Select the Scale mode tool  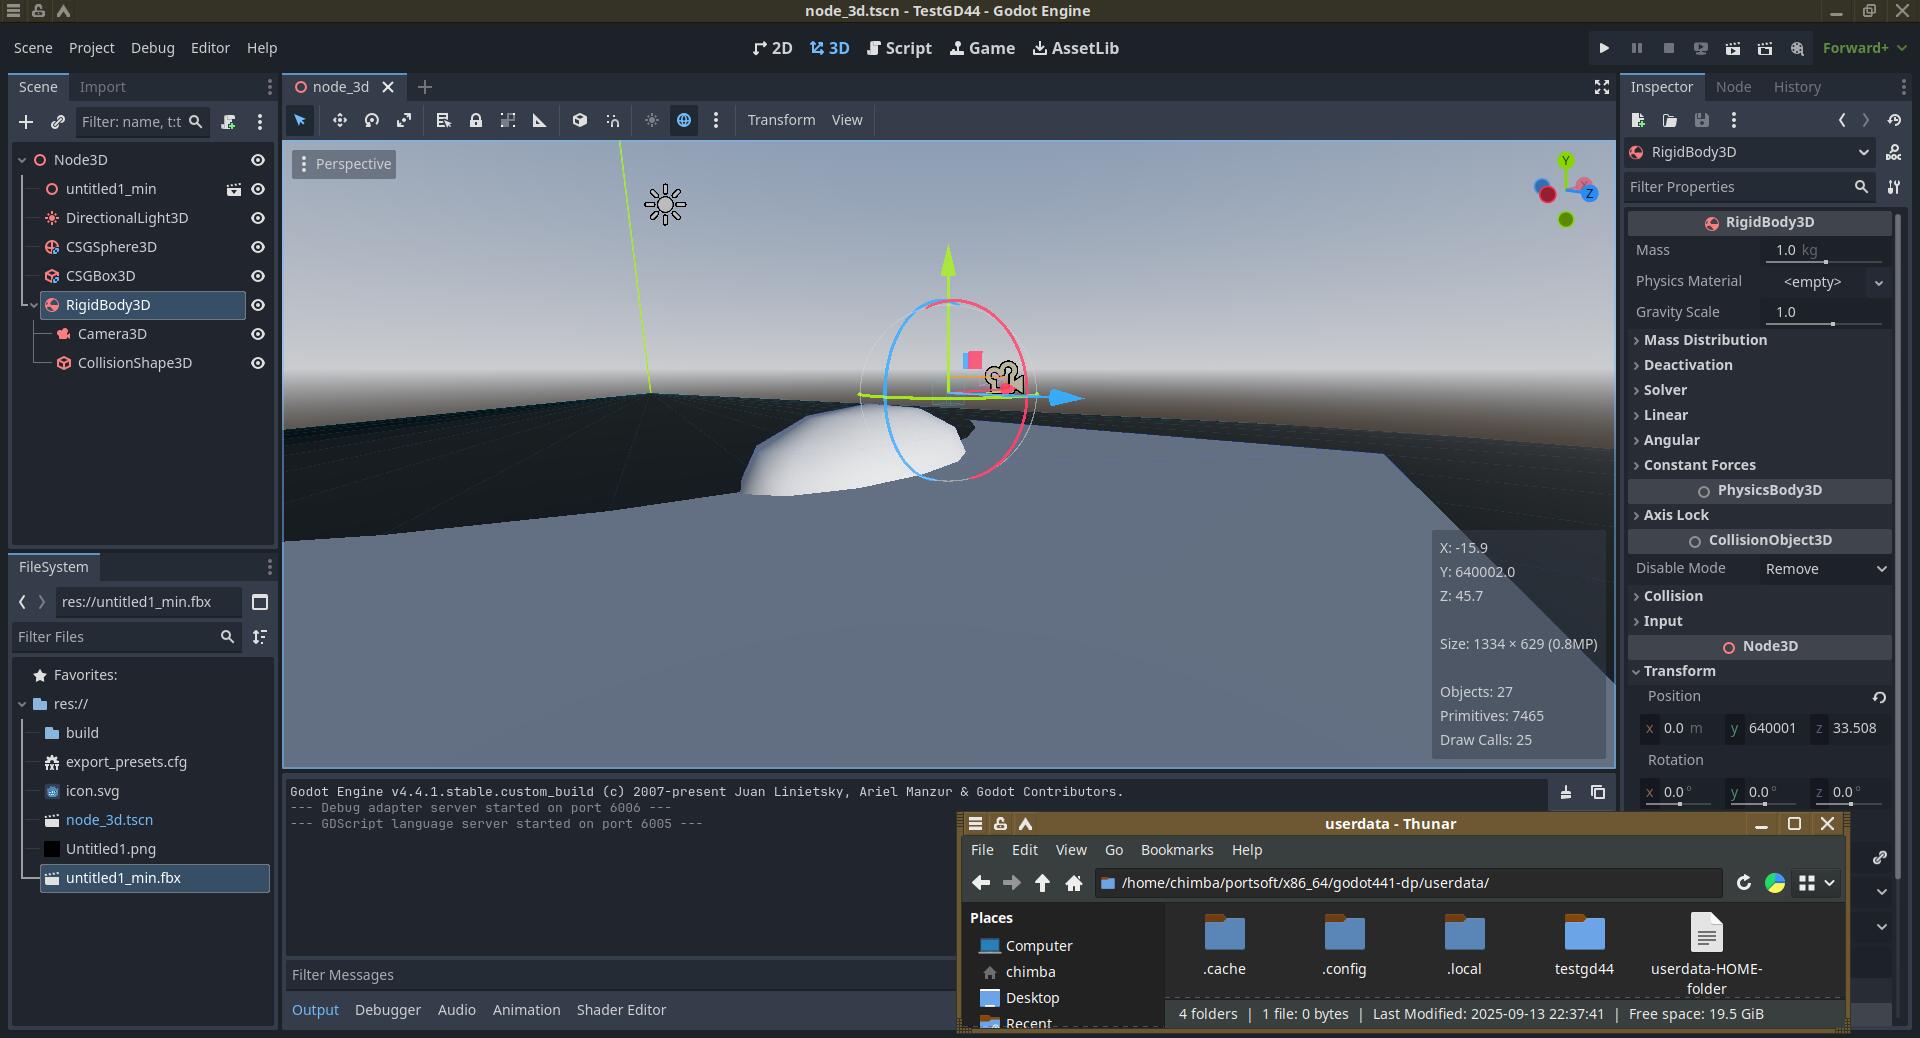point(404,120)
